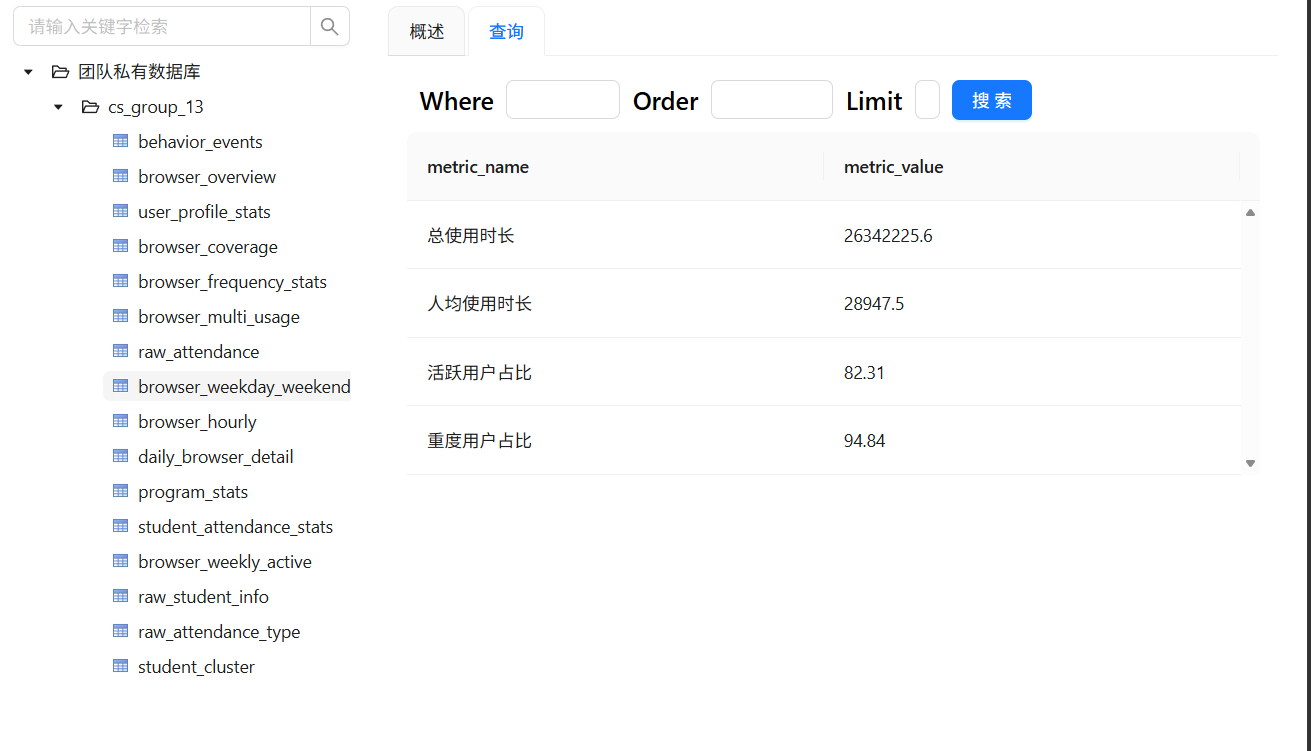Viewport: 1311px width, 751px height.
Task: Open the browser_hourly table
Action: 197,422
